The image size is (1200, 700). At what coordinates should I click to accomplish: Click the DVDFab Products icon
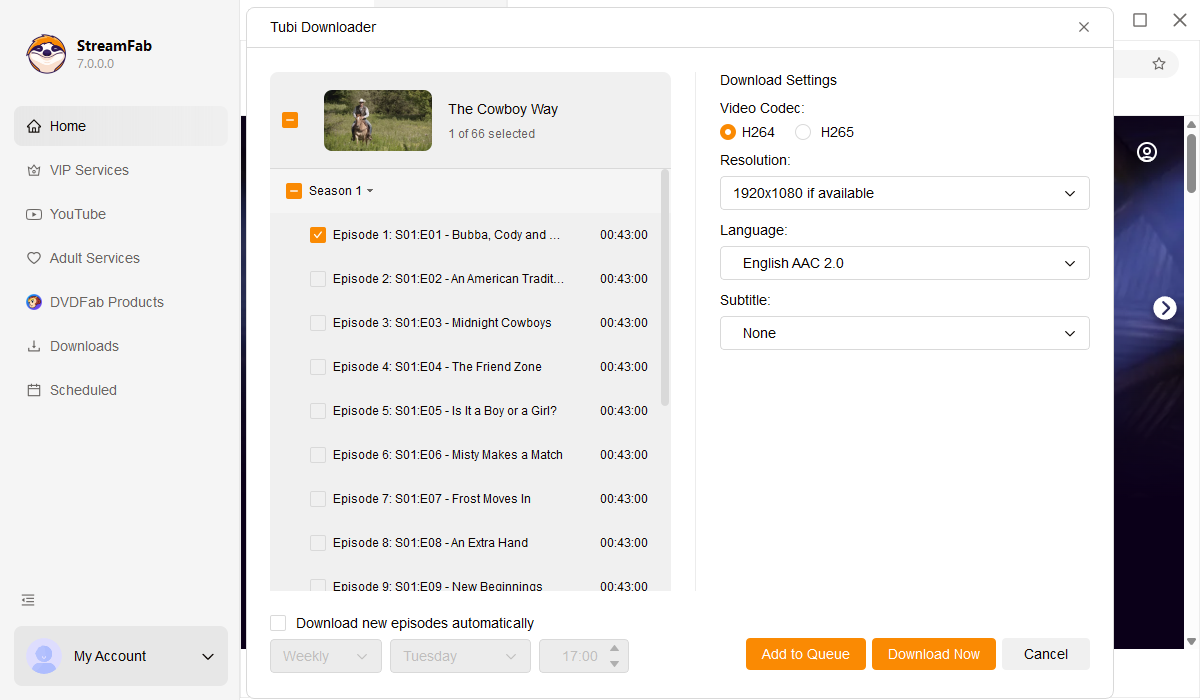[34, 302]
